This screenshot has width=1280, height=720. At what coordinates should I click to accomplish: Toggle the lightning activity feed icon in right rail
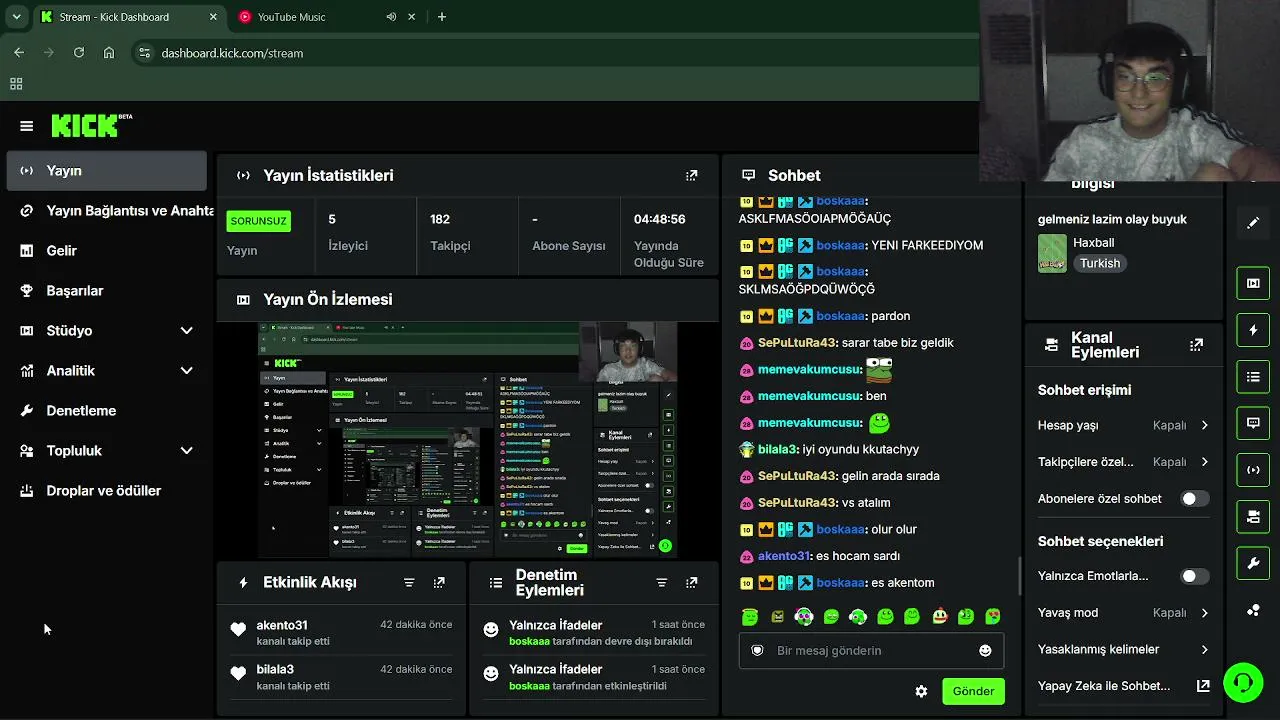1253,330
